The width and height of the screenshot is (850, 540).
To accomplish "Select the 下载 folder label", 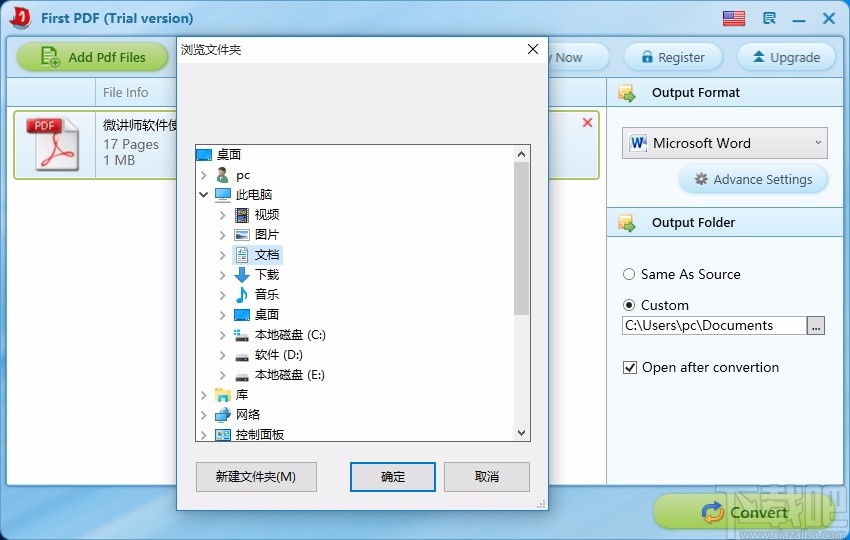I will [267, 275].
